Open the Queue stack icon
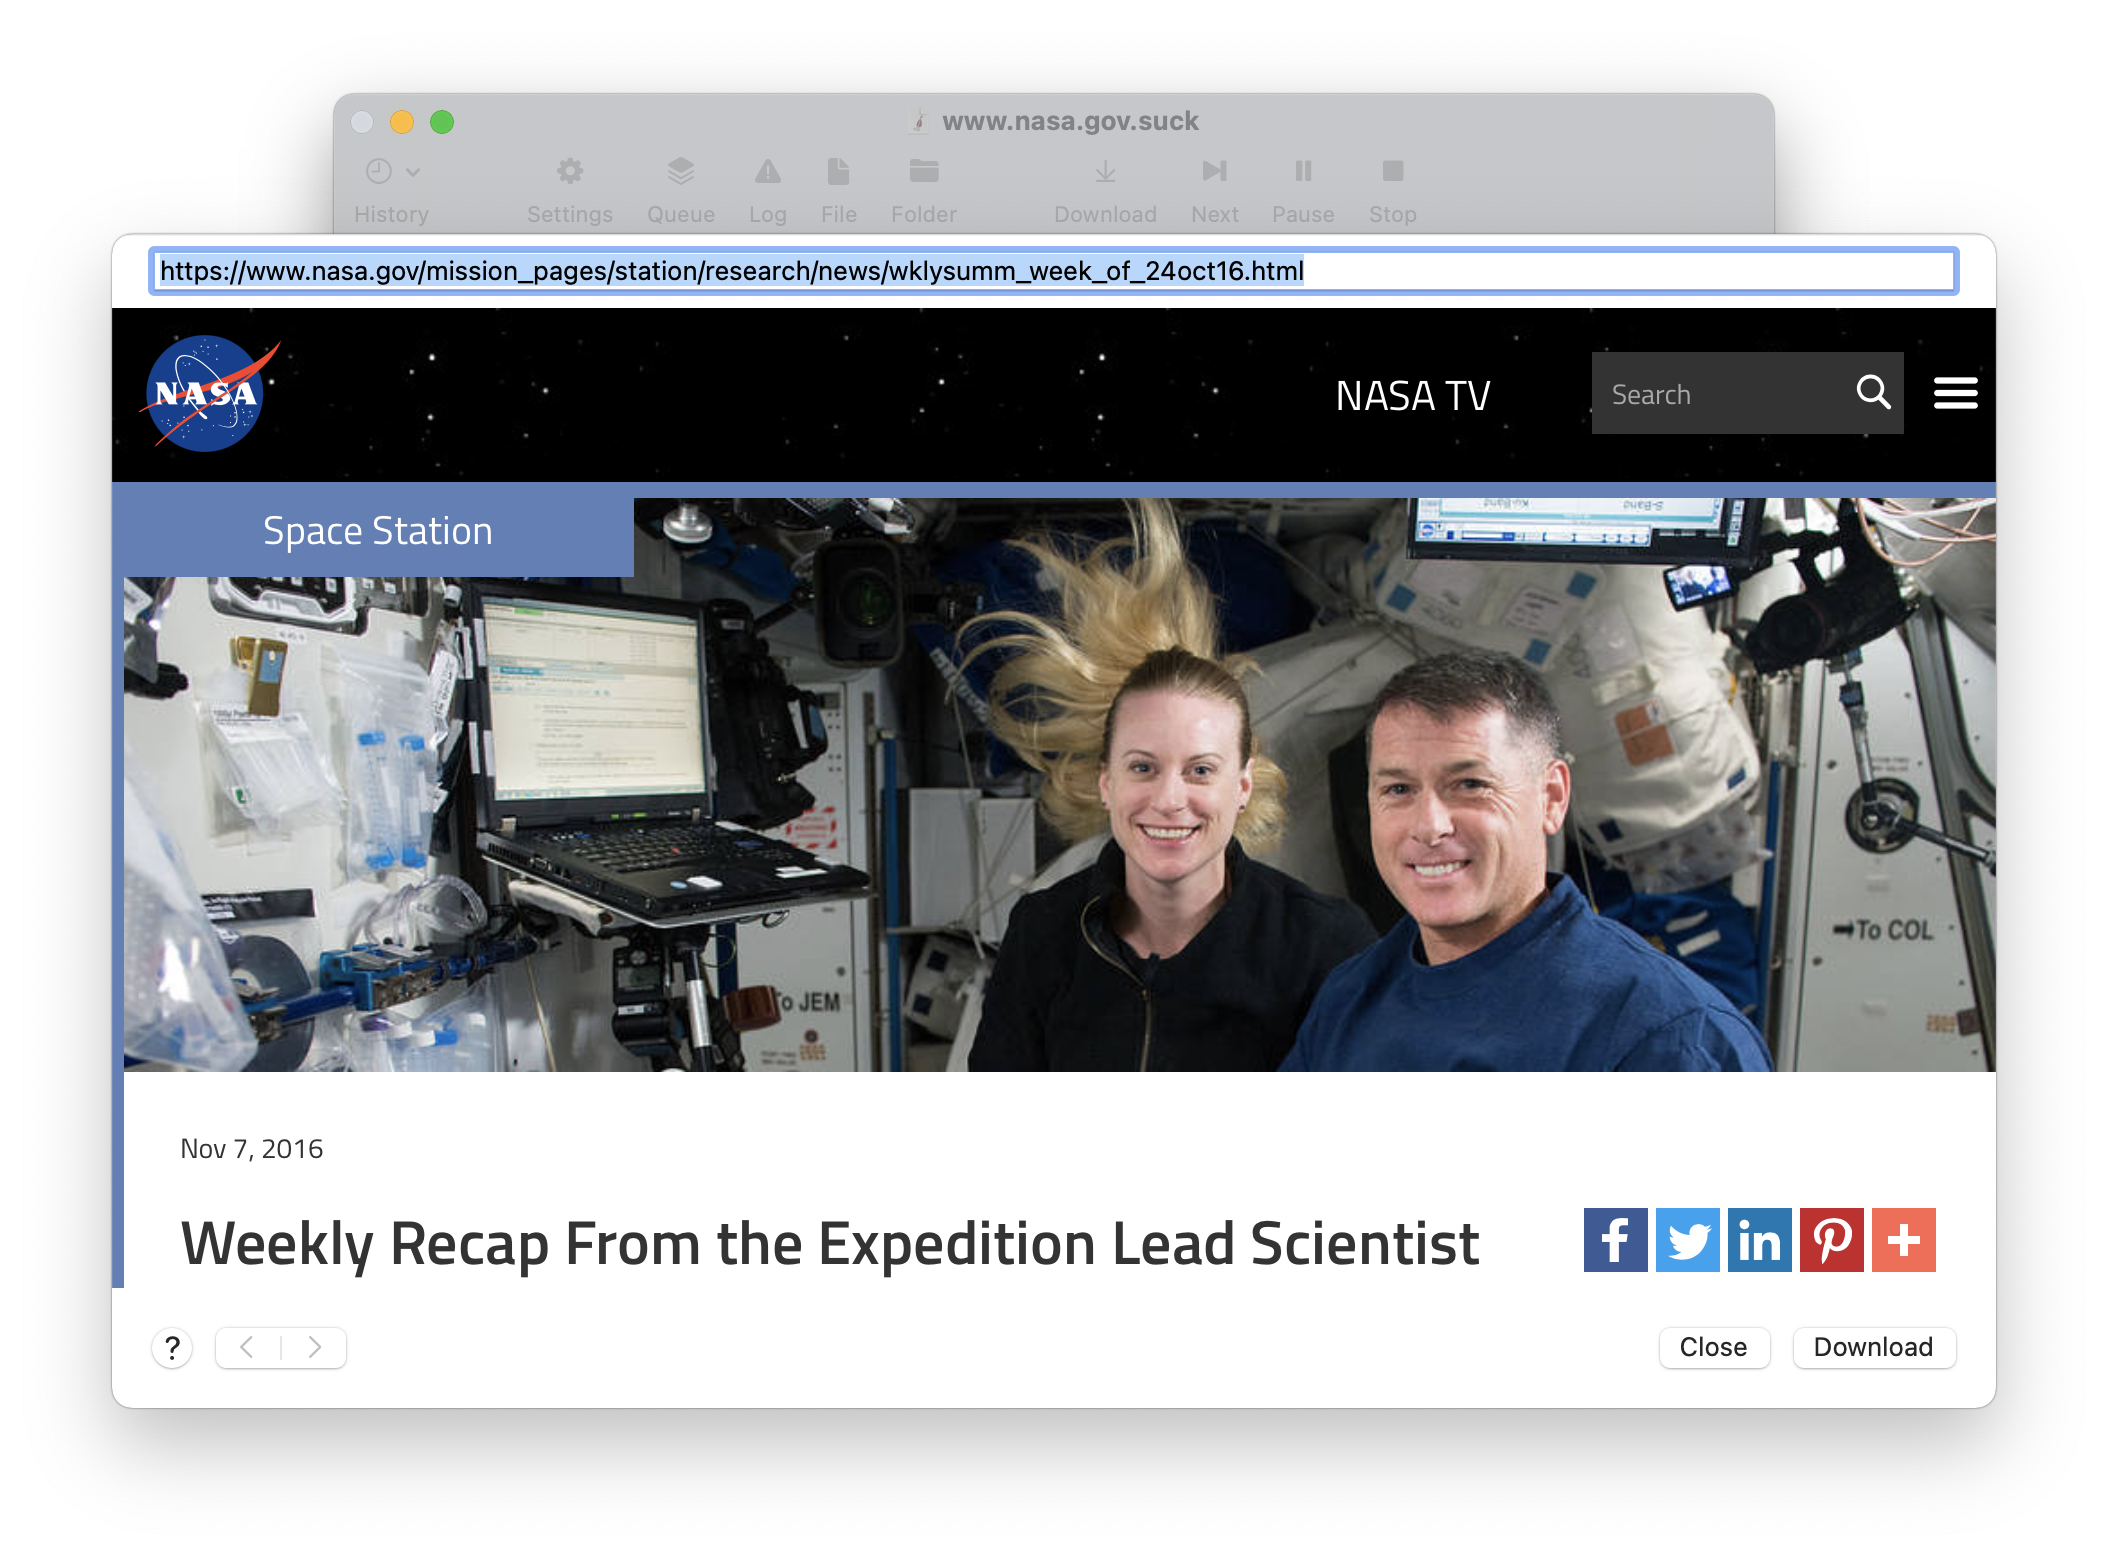2106x1556 pixels. coord(680,172)
